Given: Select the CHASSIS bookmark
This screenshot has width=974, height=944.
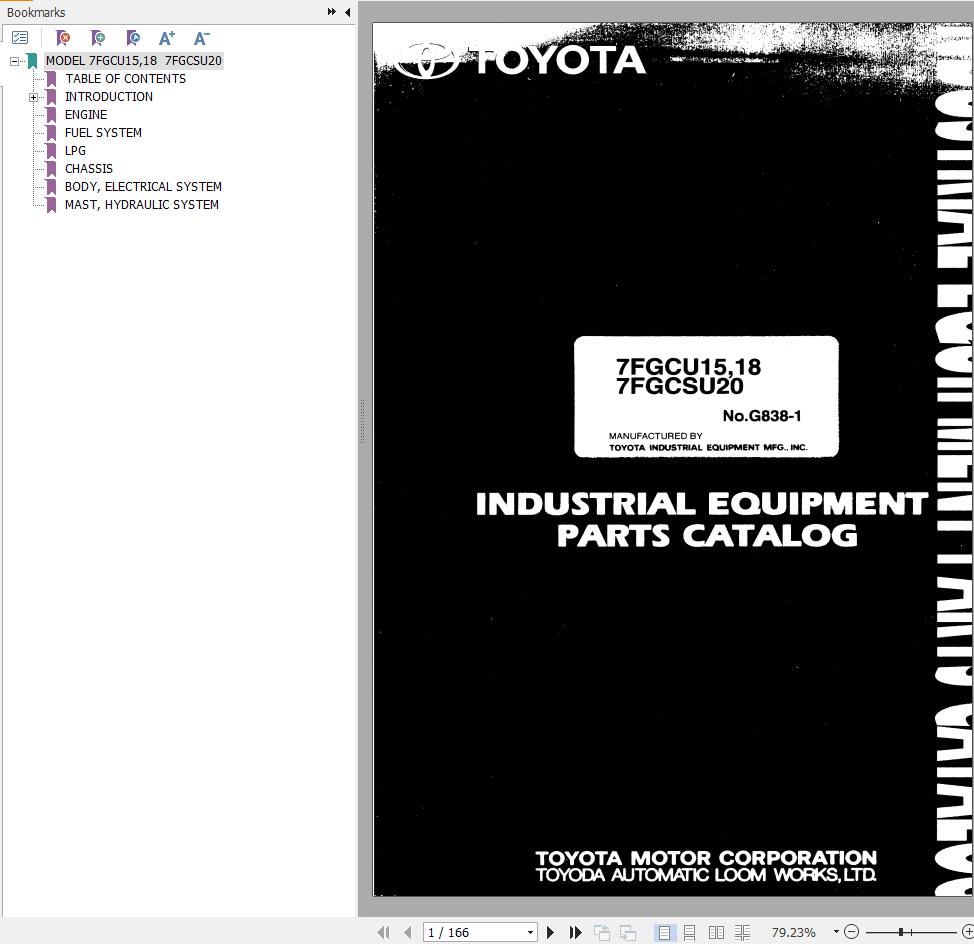Looking at the screenshot, I should pos(89,169).
